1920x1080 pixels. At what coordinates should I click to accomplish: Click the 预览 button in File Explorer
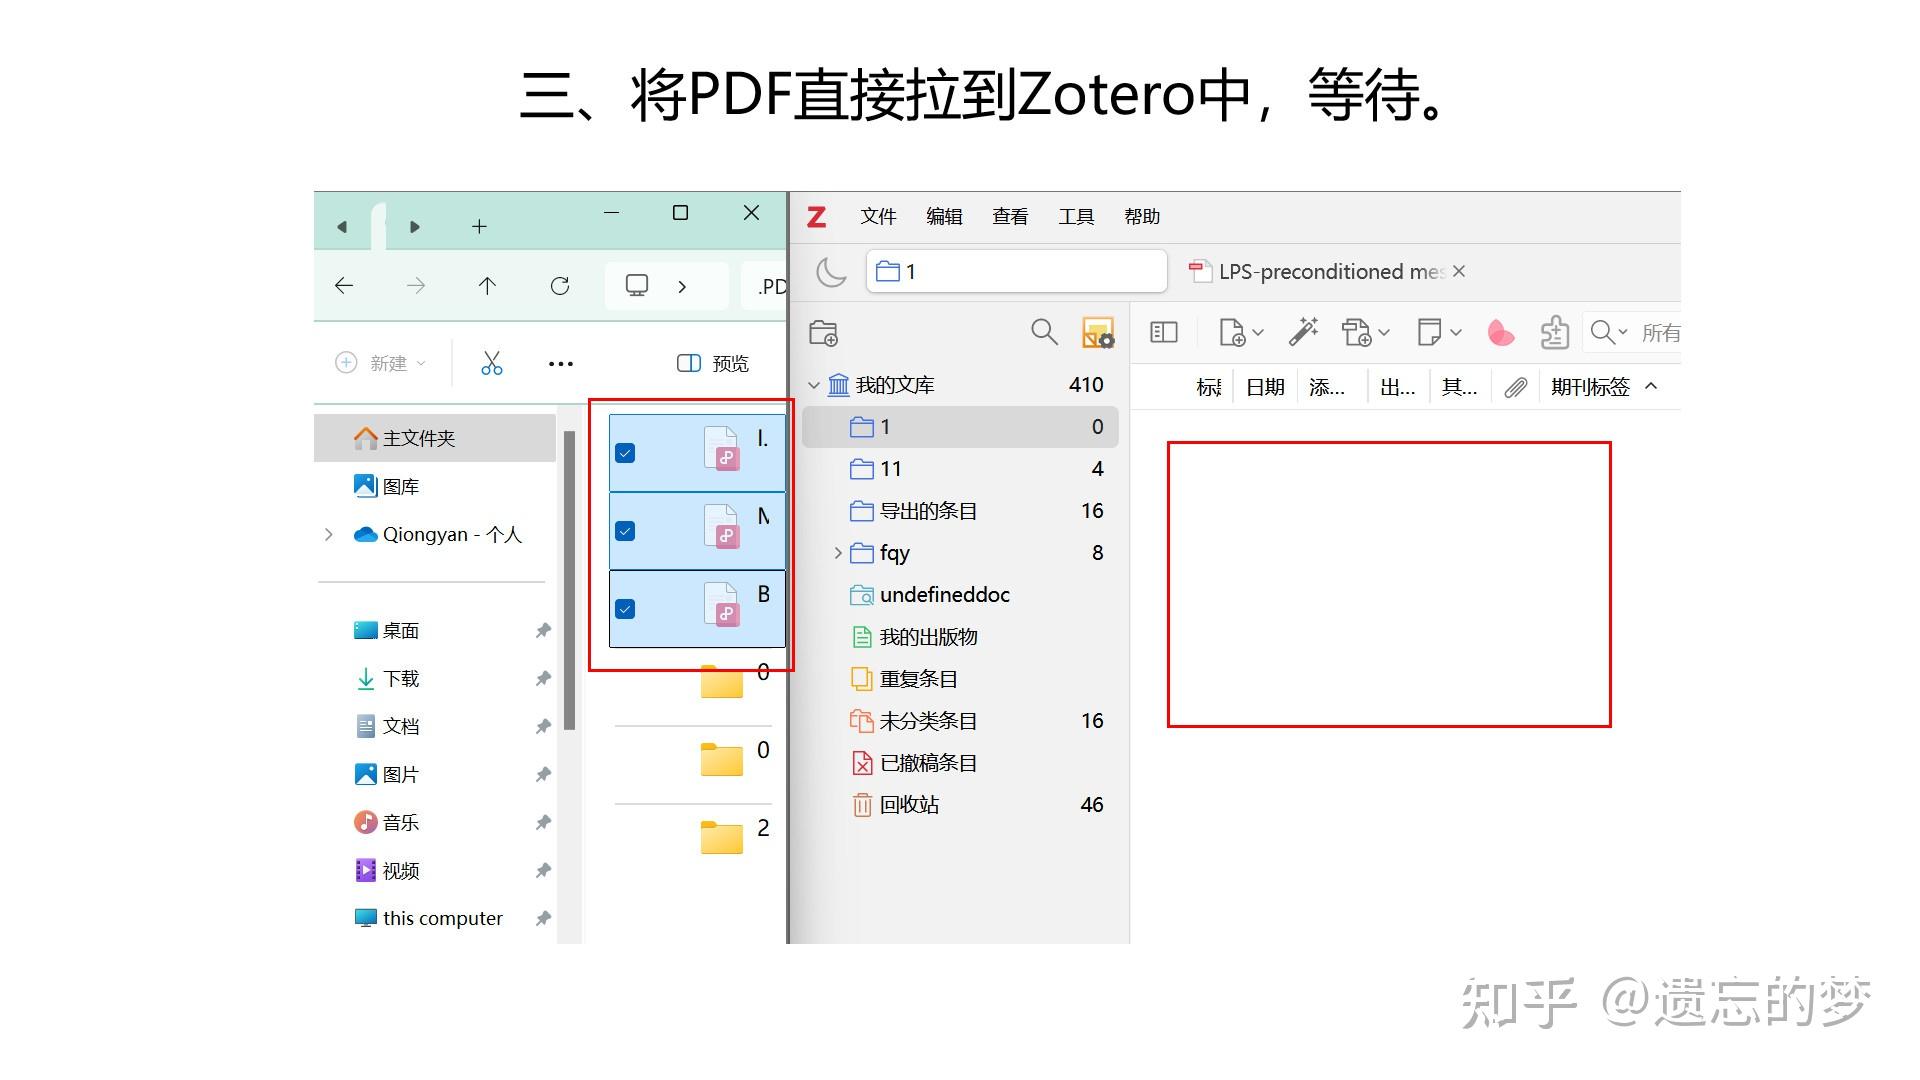pyautogui.click(x=711, y=362)
